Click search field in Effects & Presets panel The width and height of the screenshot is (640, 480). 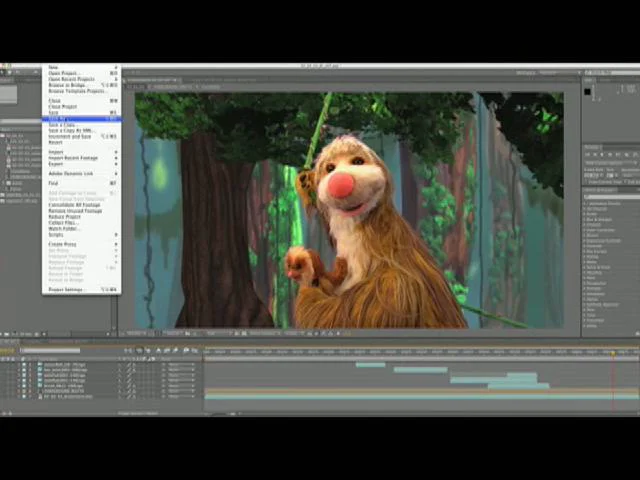(x=611, y=197)
